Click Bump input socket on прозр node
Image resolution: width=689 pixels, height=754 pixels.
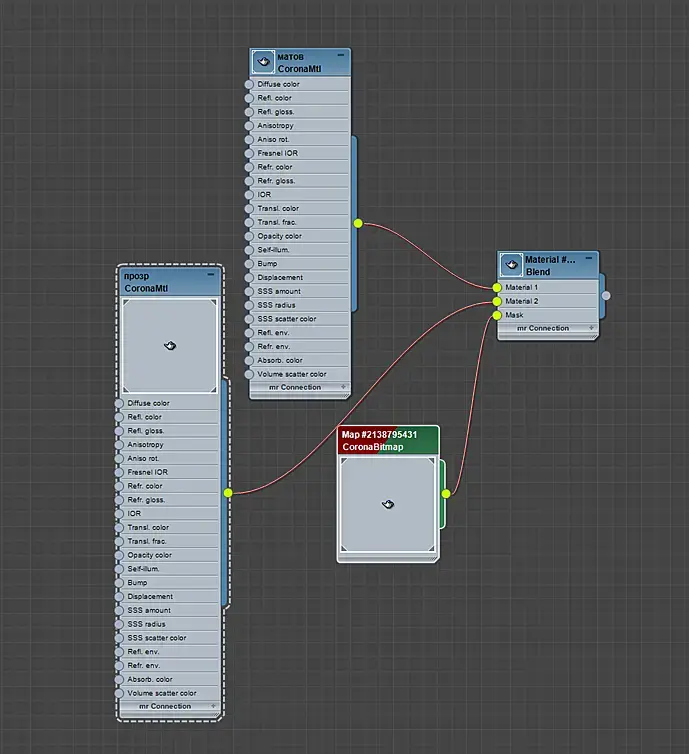119,583
